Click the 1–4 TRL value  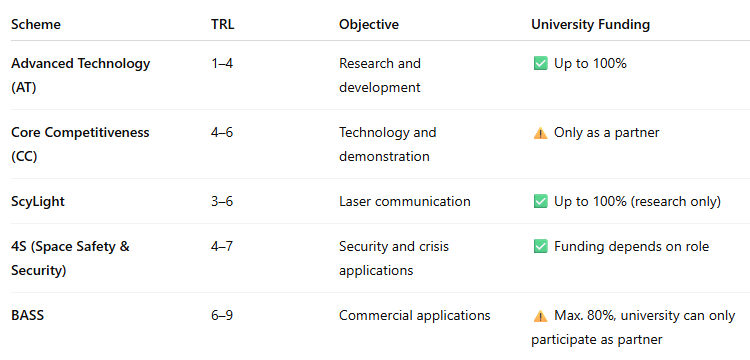coord(222,63)
